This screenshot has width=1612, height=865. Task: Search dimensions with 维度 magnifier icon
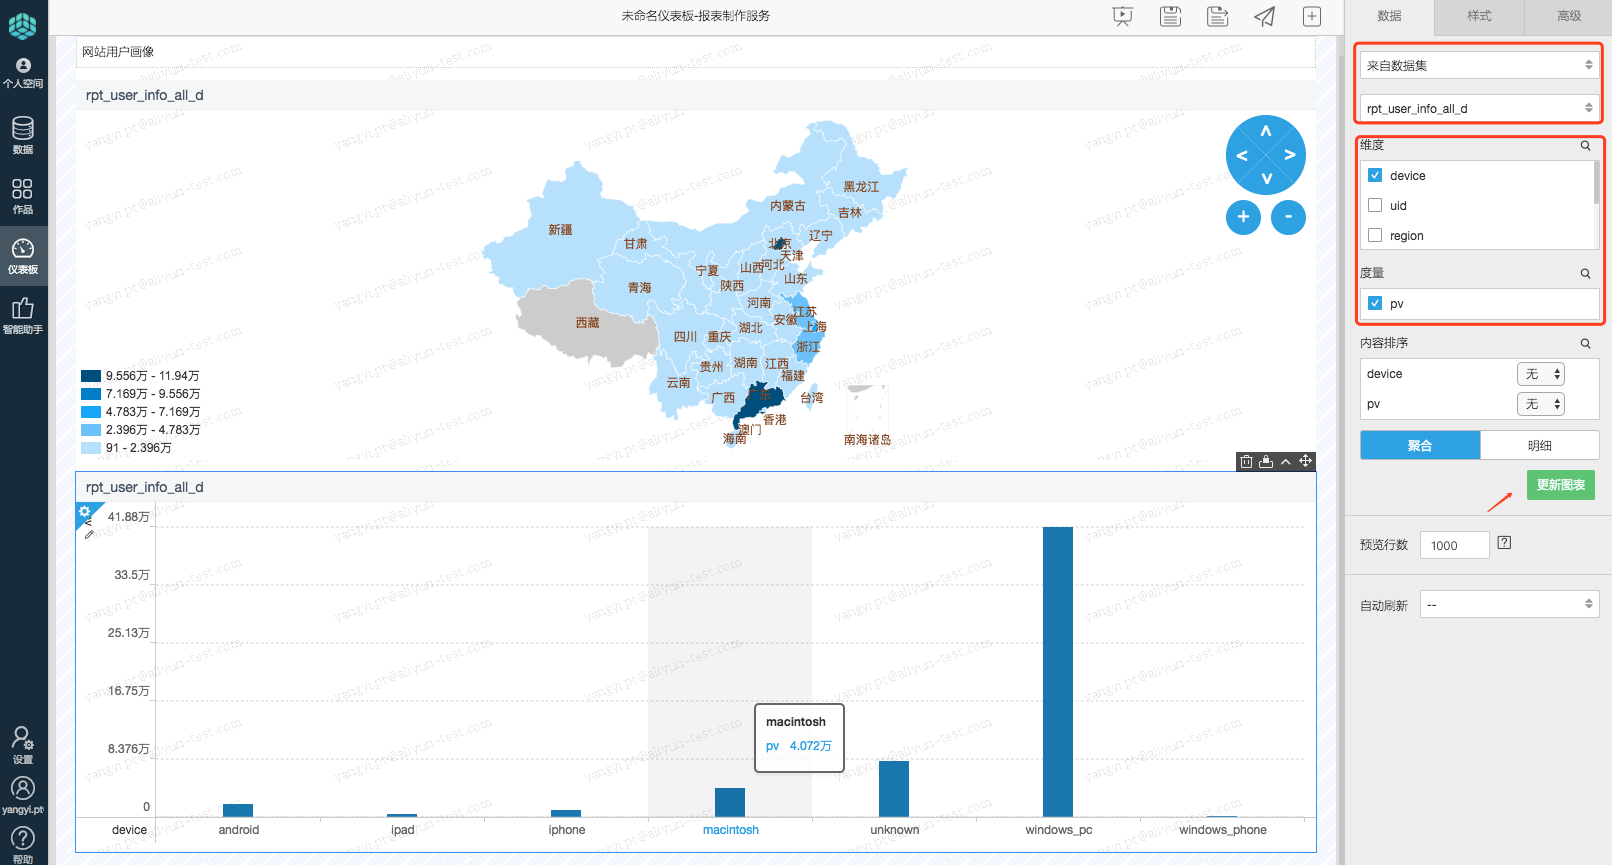[x=1585, y=146]
